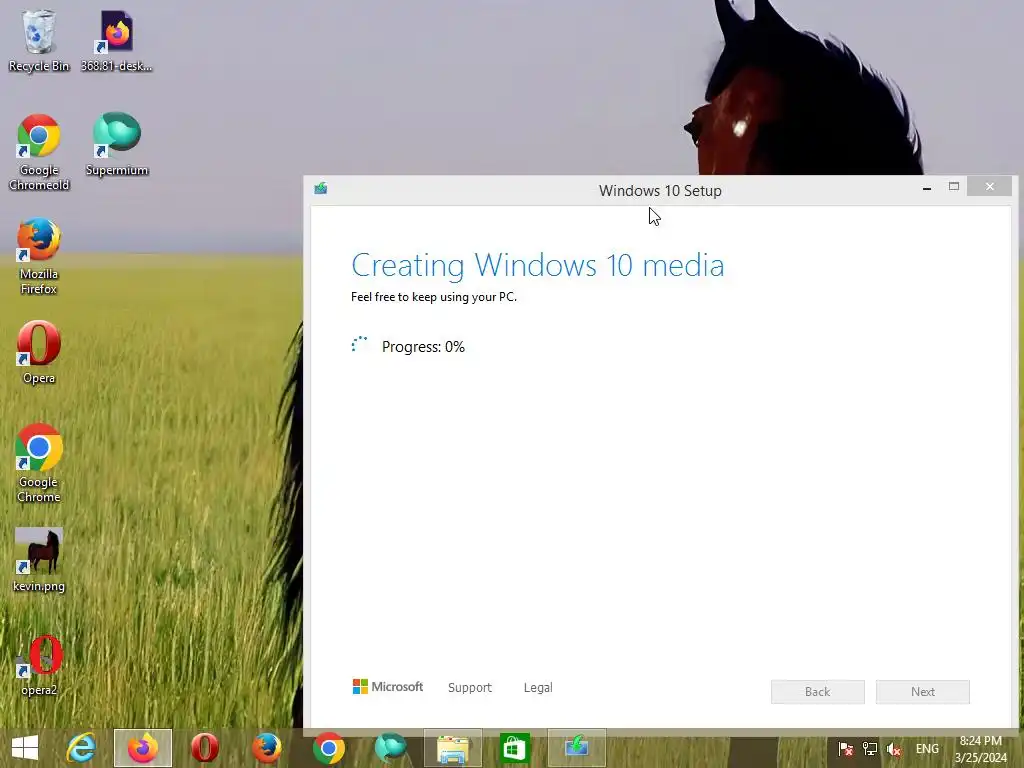Click the Windows 10 Setup title bar icon
This screenshot has height=768, width=1024.
[321, 189]
